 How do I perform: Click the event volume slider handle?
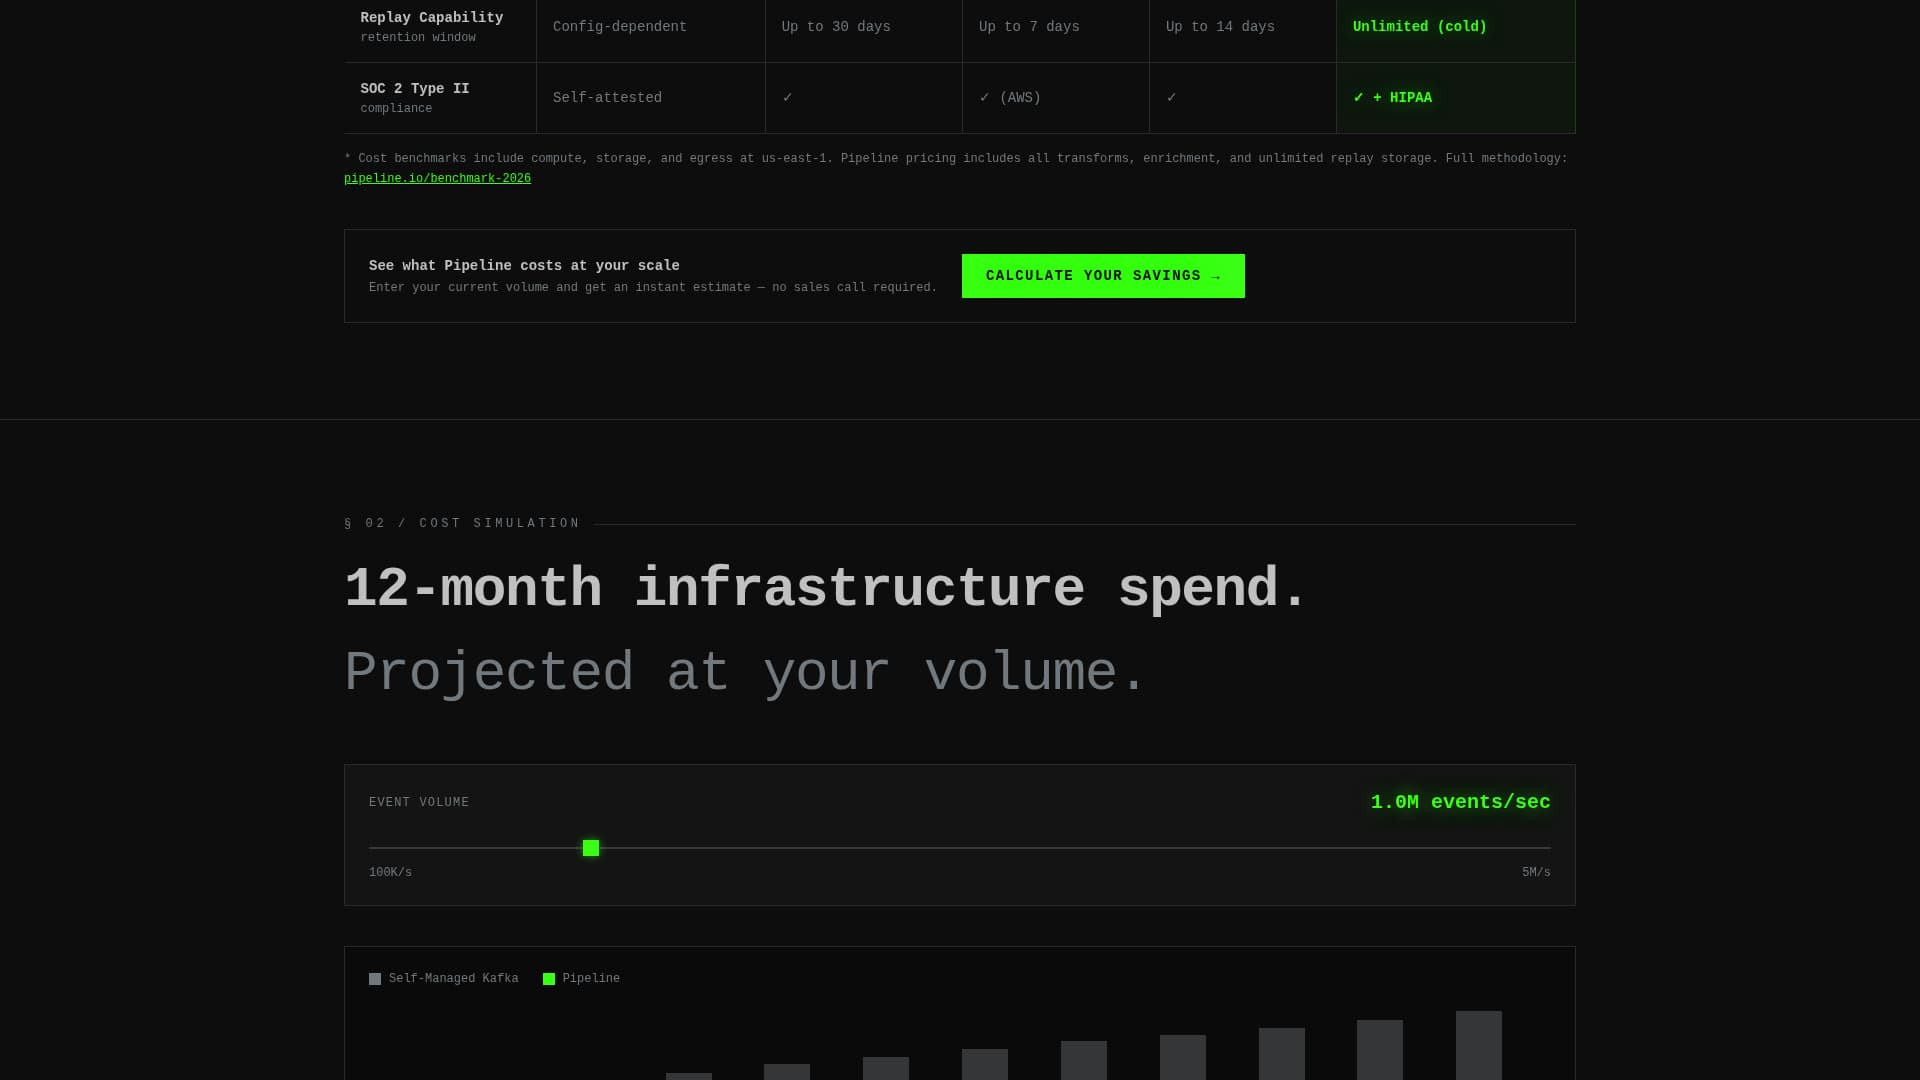click(591, 848)
